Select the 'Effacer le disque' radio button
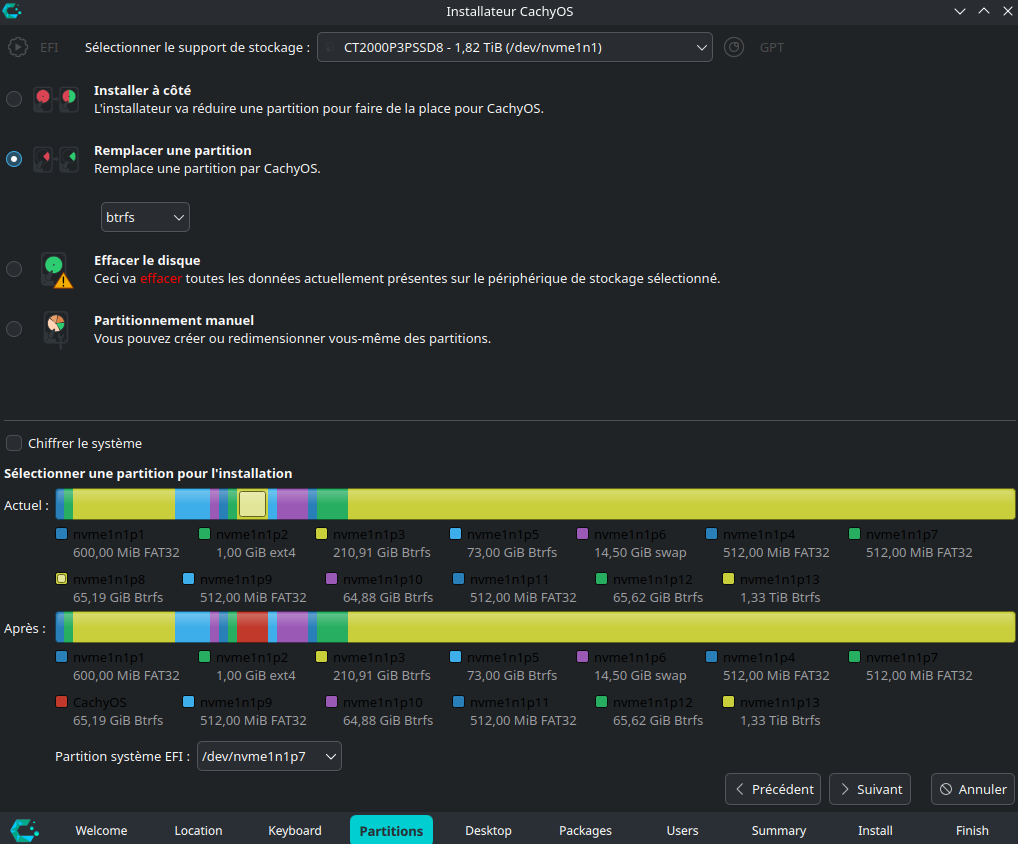 pos(14,269)
